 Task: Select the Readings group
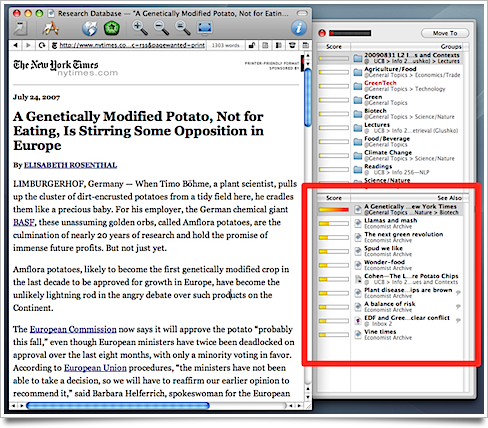[390, 169]
